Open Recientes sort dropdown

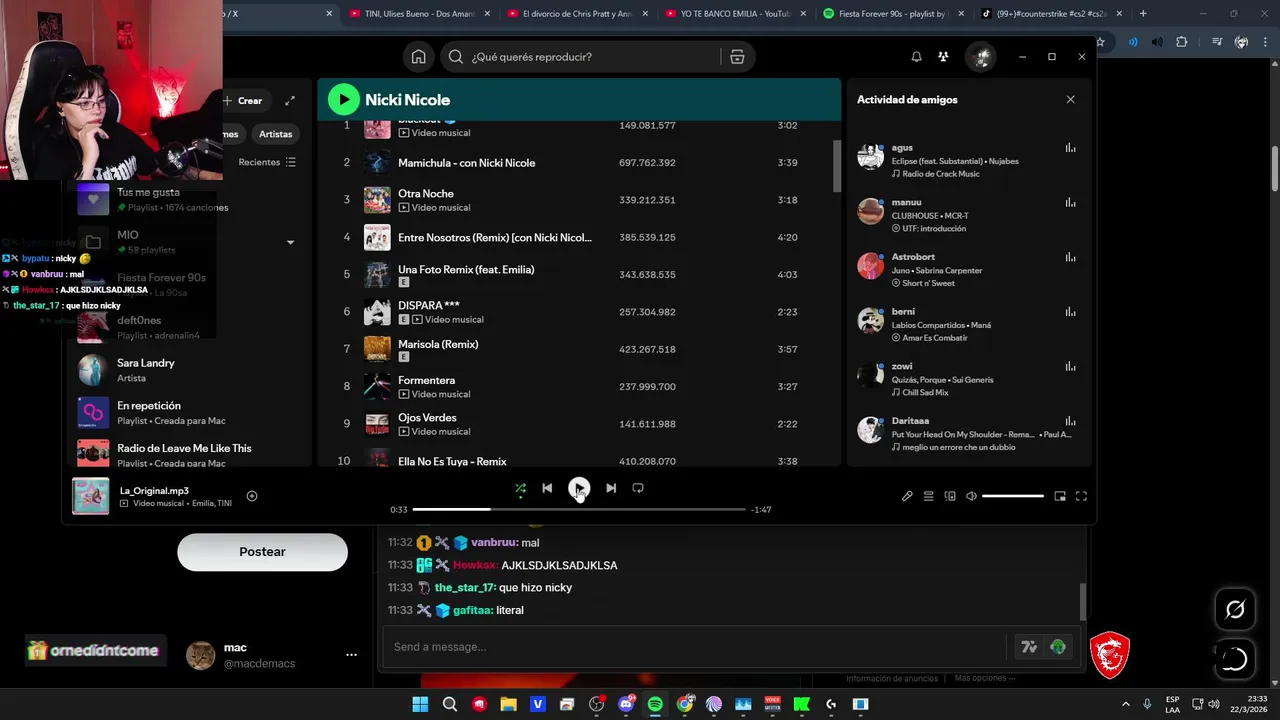pyautogui.click(x=267, y=162)
